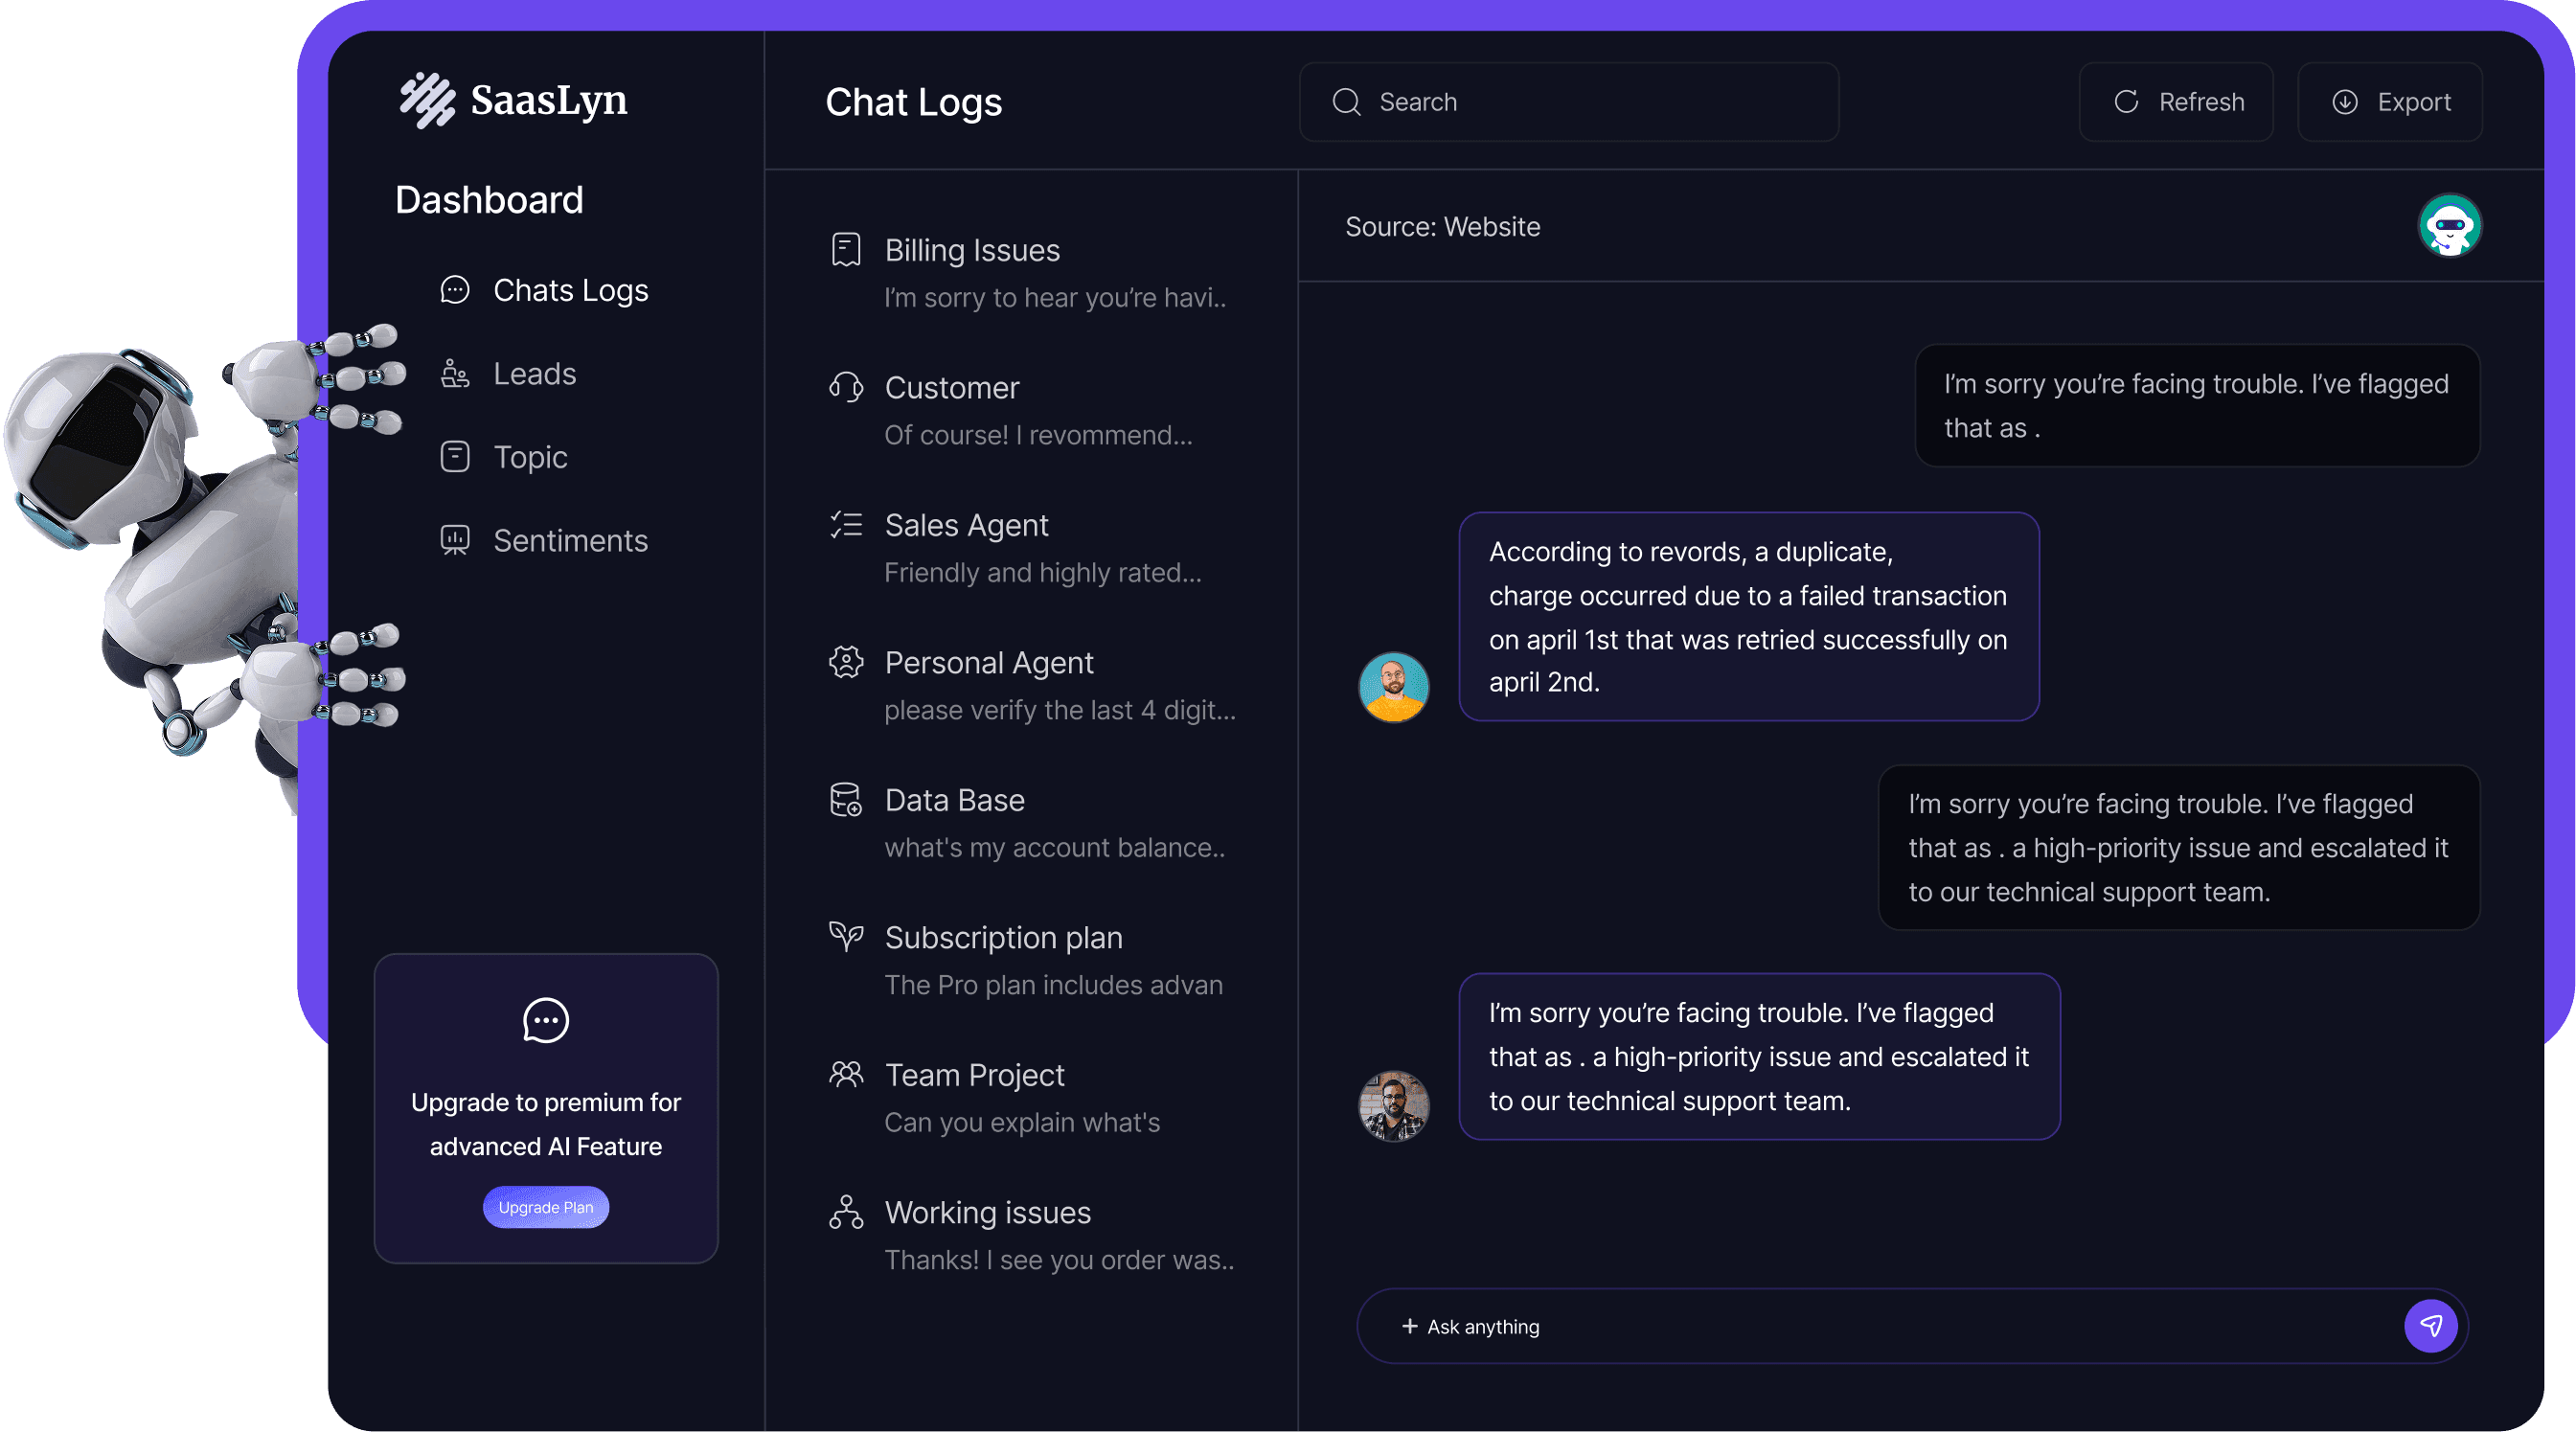Click the orange-shirt user avatar in chat

(1393, 687)
